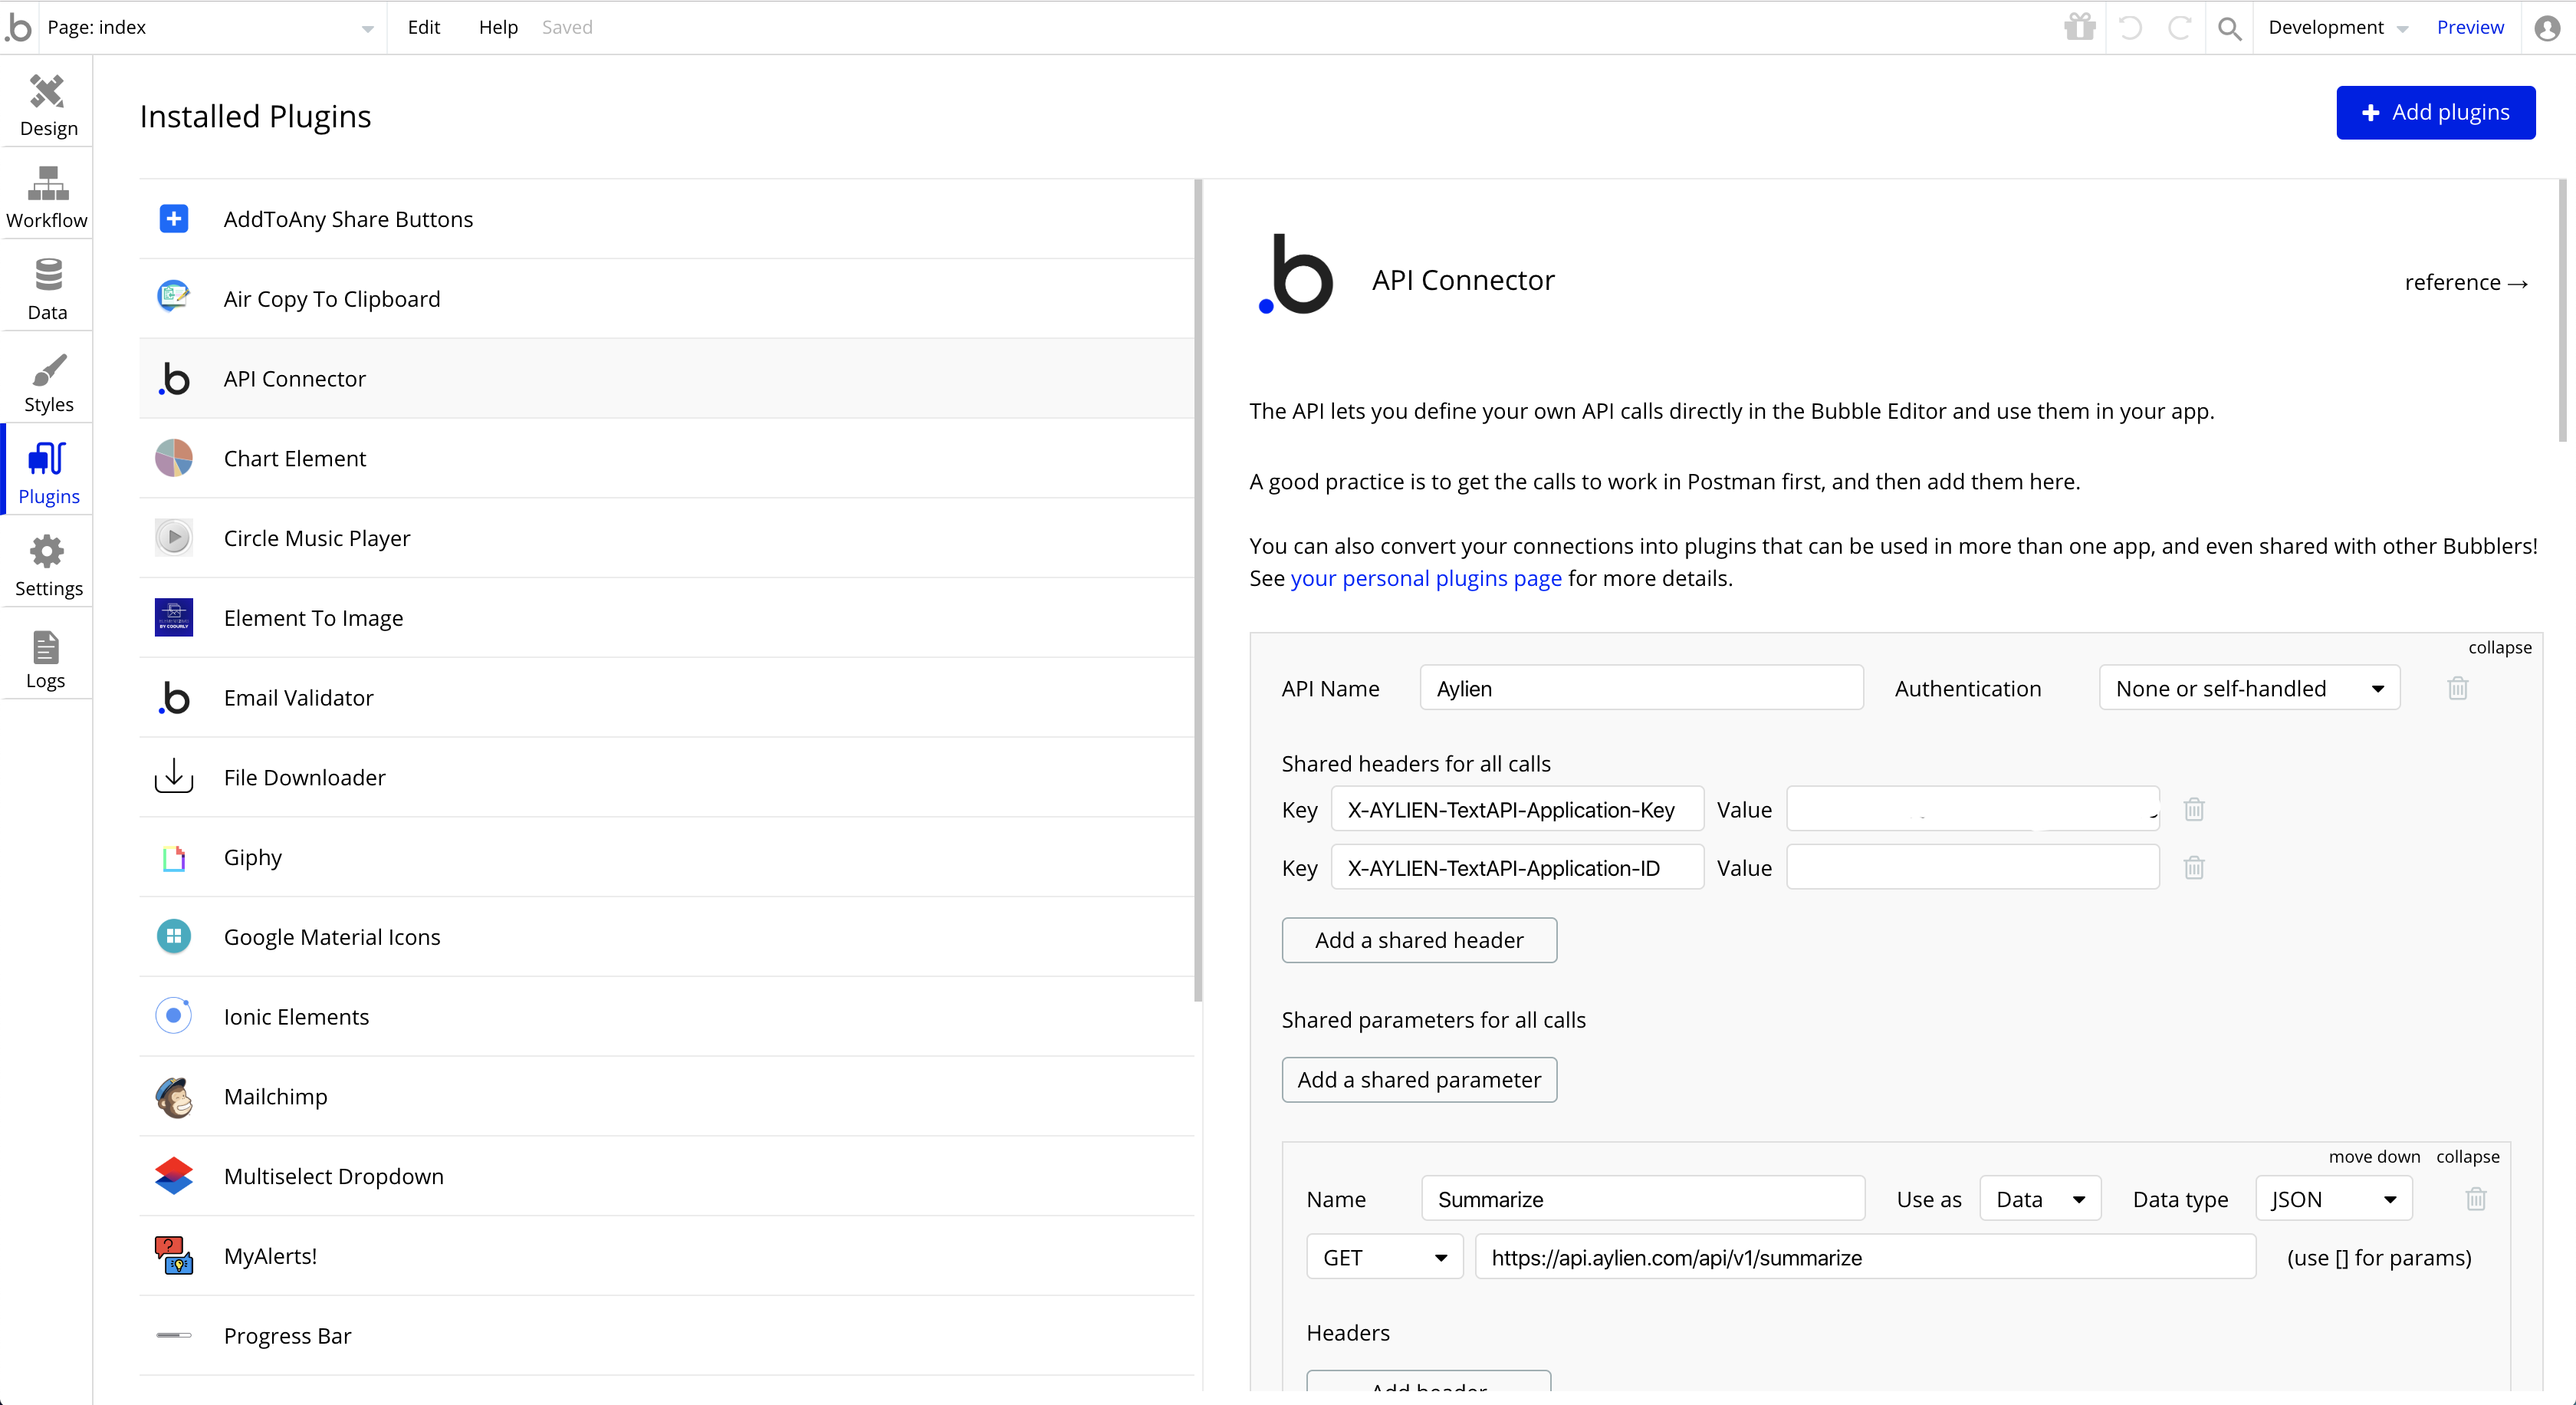Screen dimensions: 2576x1405
Task: Open the Preview link
Action: (2470, 27)
